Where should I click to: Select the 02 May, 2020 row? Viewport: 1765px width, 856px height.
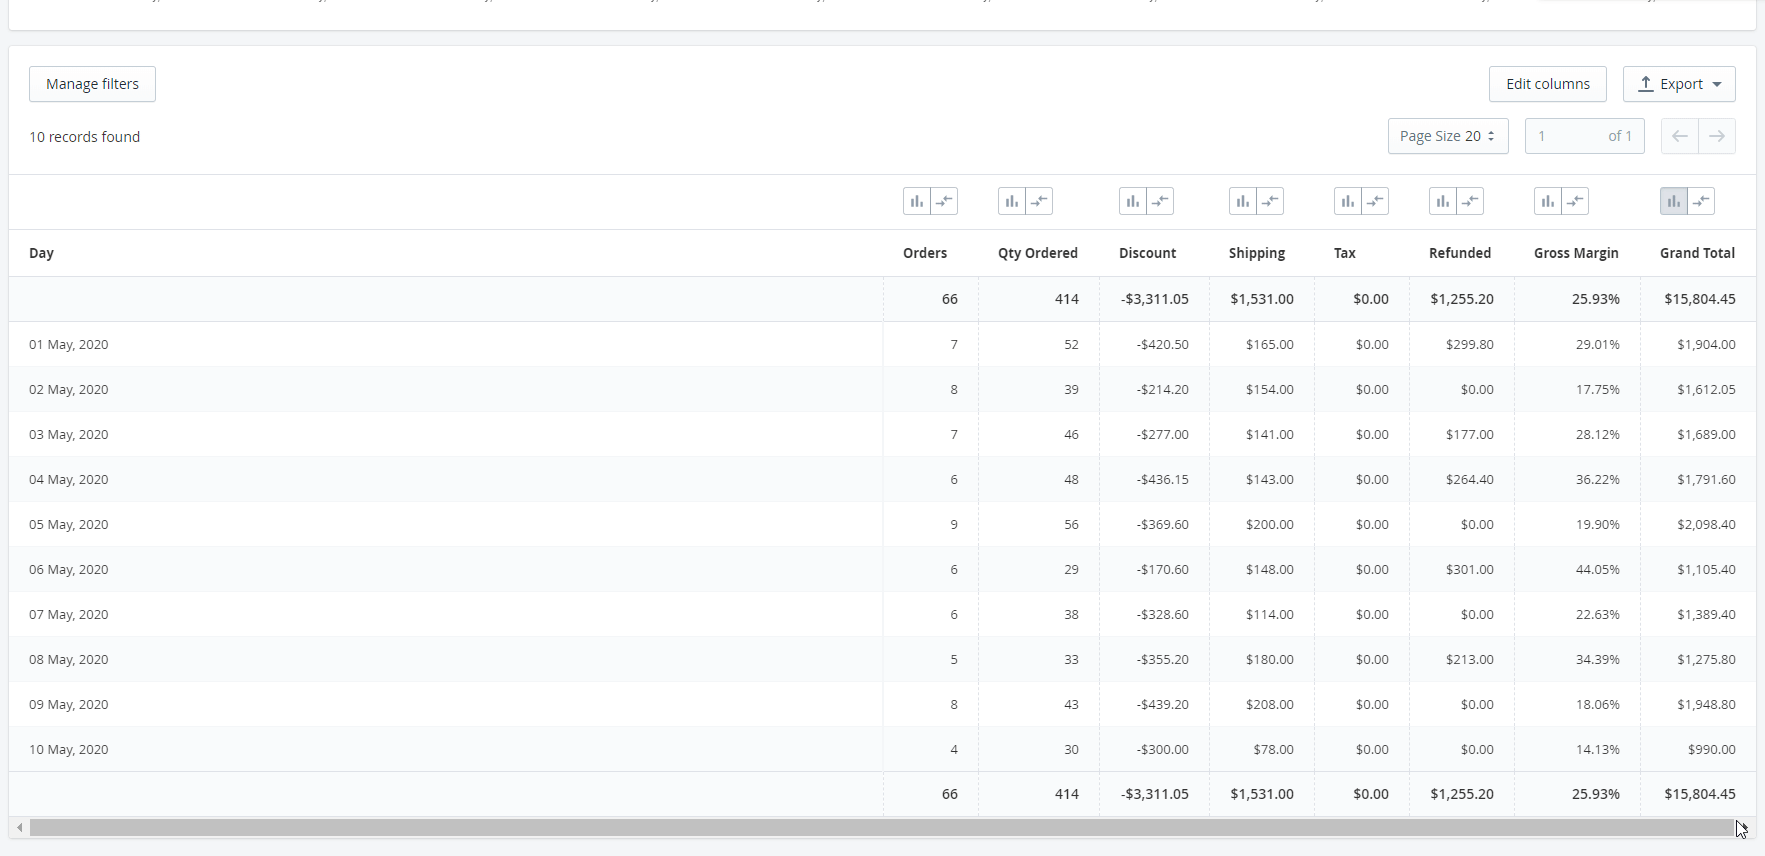[x=882, y=389]
